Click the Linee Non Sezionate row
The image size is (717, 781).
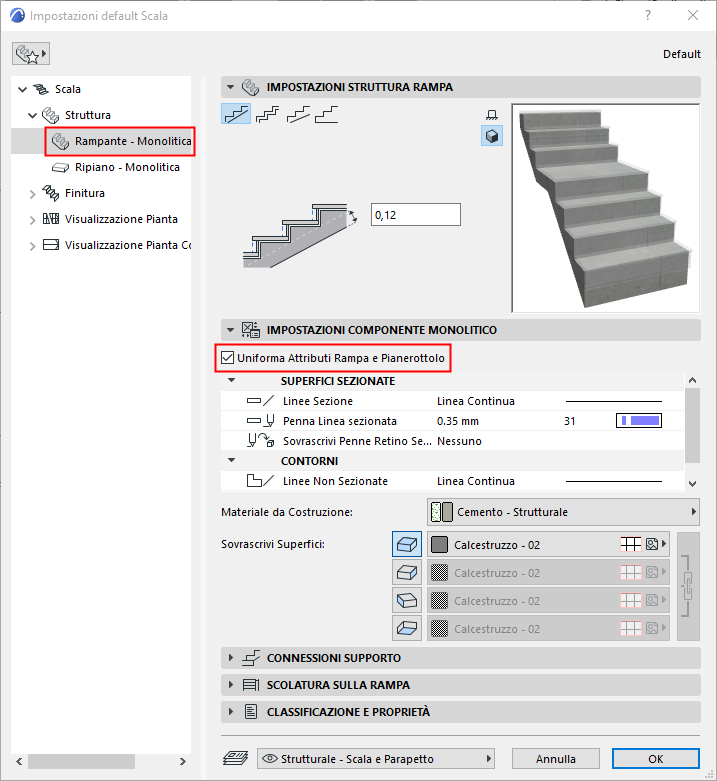coord(452,481)
